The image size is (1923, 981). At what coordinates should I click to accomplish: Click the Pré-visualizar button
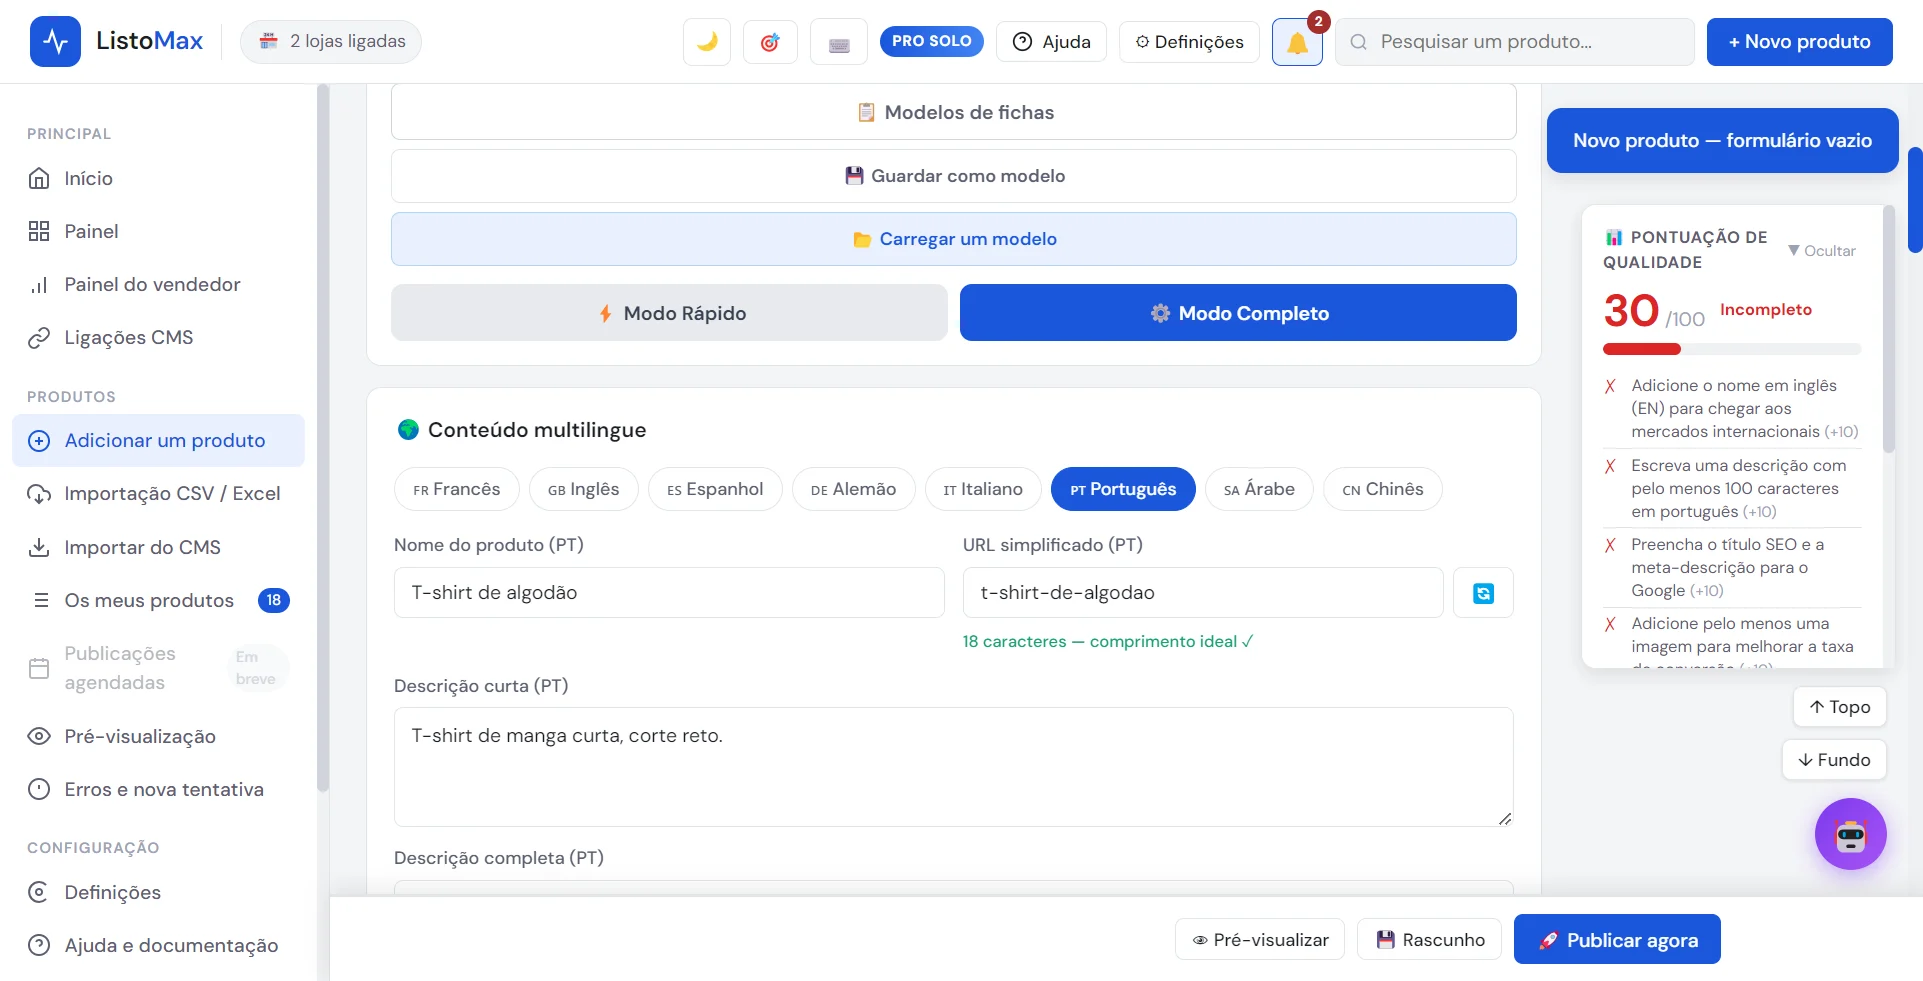point(1260,939)
